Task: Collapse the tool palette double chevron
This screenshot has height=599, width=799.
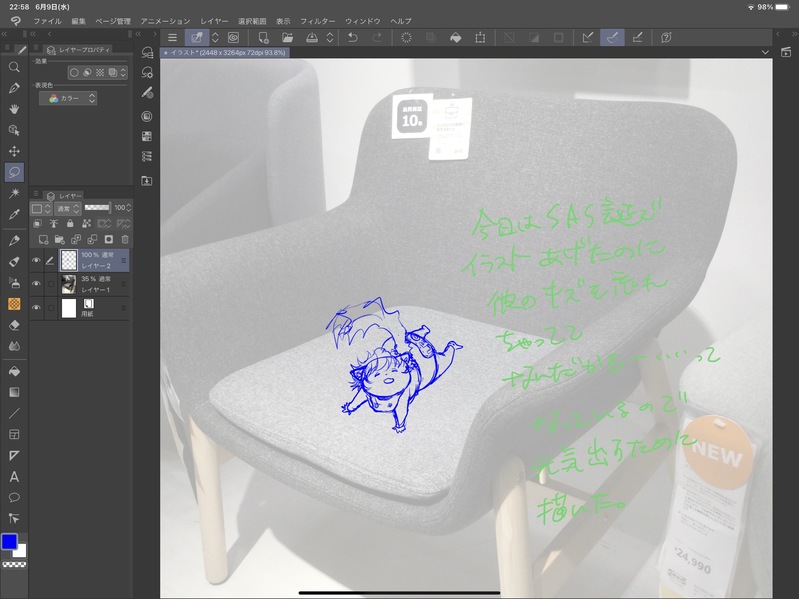Action: pos(5,34)
